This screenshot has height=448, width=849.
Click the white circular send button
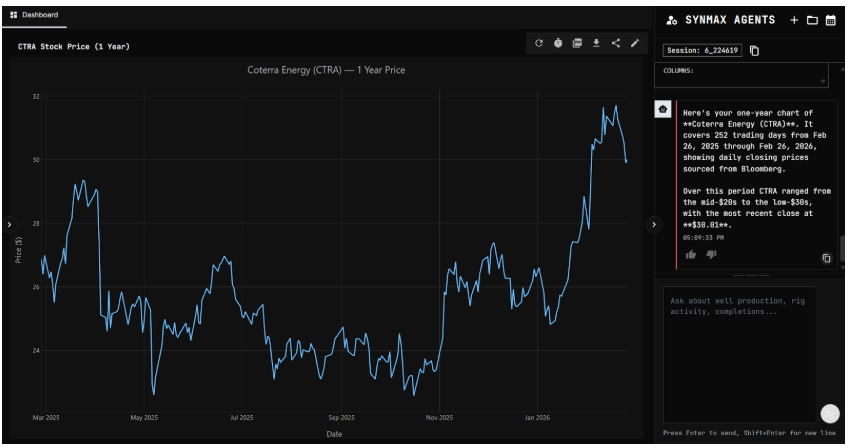[829, 414]
